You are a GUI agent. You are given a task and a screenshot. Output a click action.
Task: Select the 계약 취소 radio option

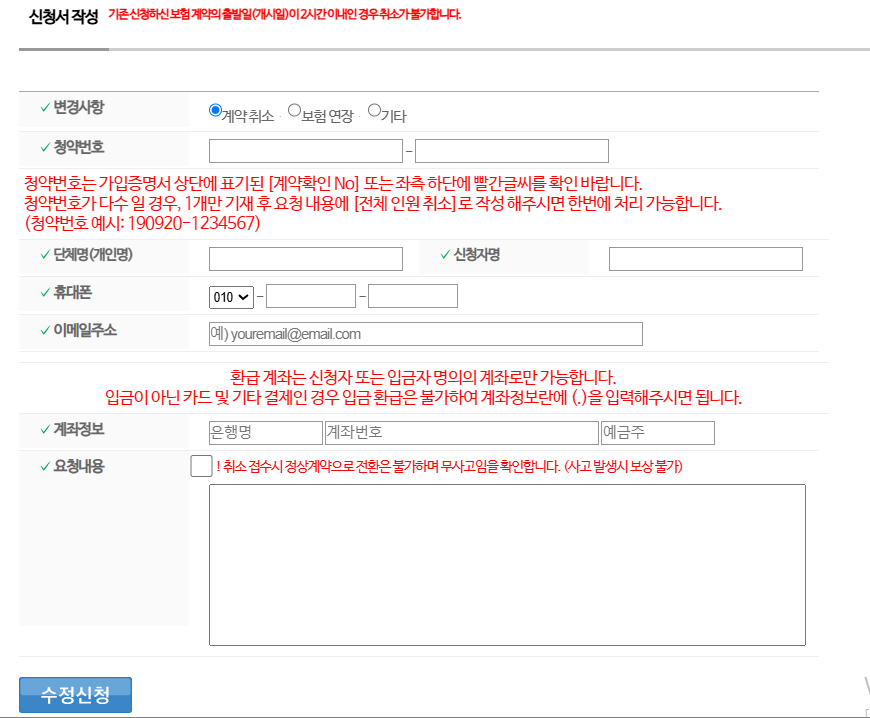[x=215, y=110]
